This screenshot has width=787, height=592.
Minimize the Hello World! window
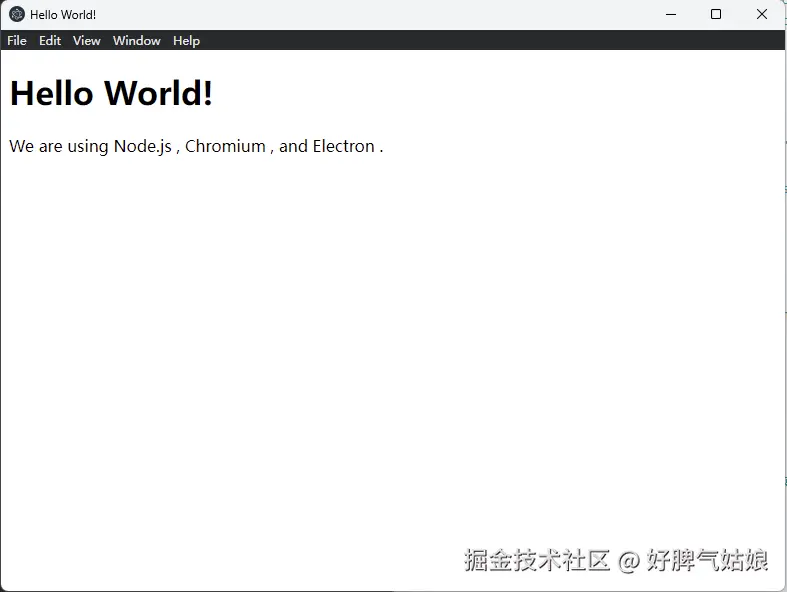671,14
